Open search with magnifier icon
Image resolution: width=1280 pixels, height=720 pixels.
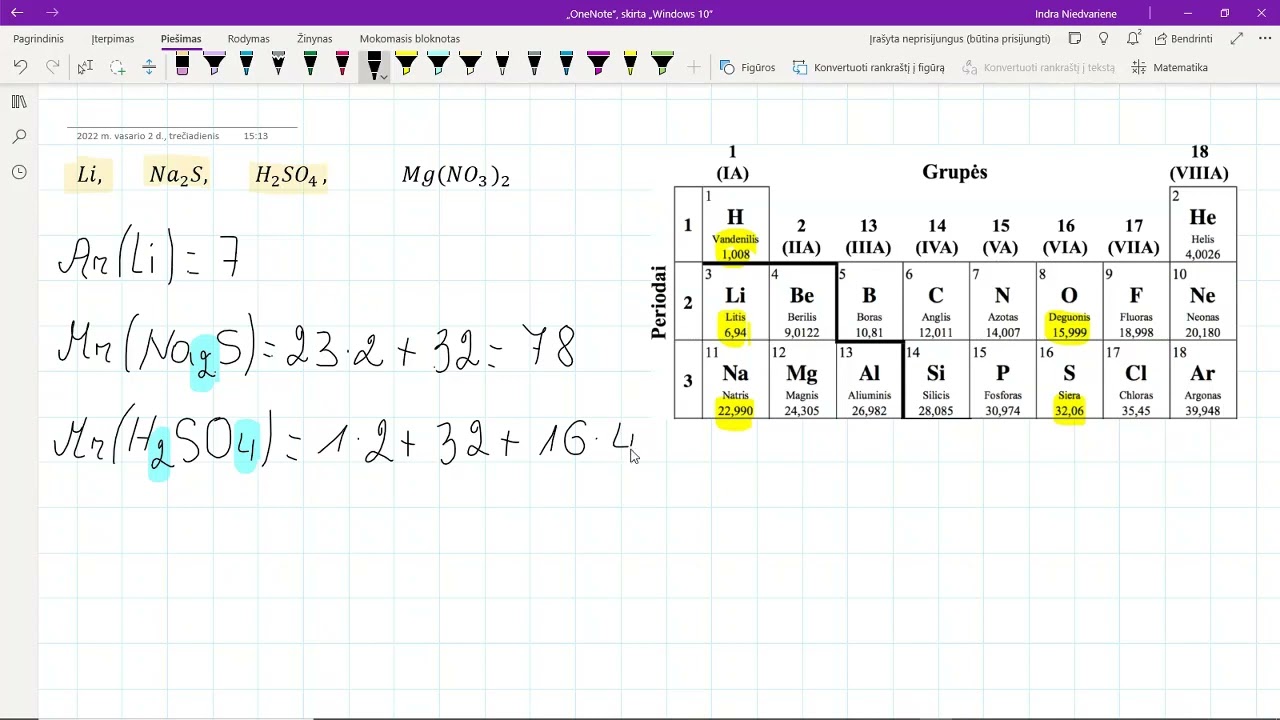click(x=19, y=137)
